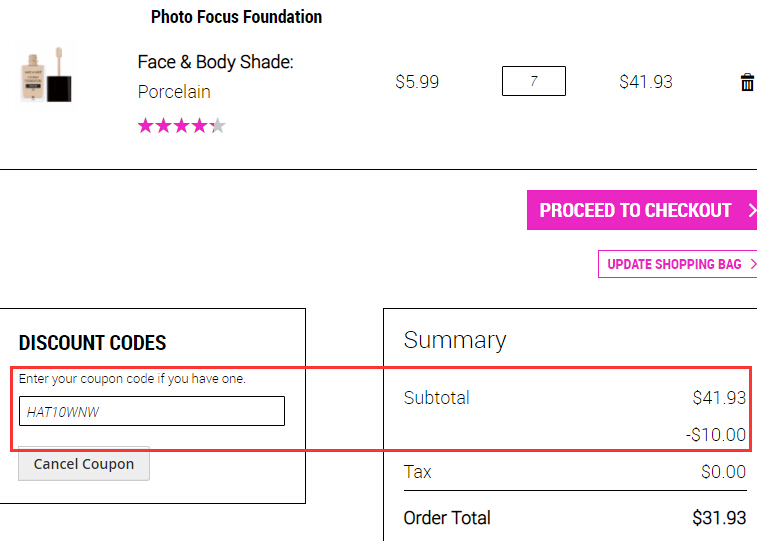Click the Order Total label
The height and width of the screenshot is (541, 757).
point(447,518)
